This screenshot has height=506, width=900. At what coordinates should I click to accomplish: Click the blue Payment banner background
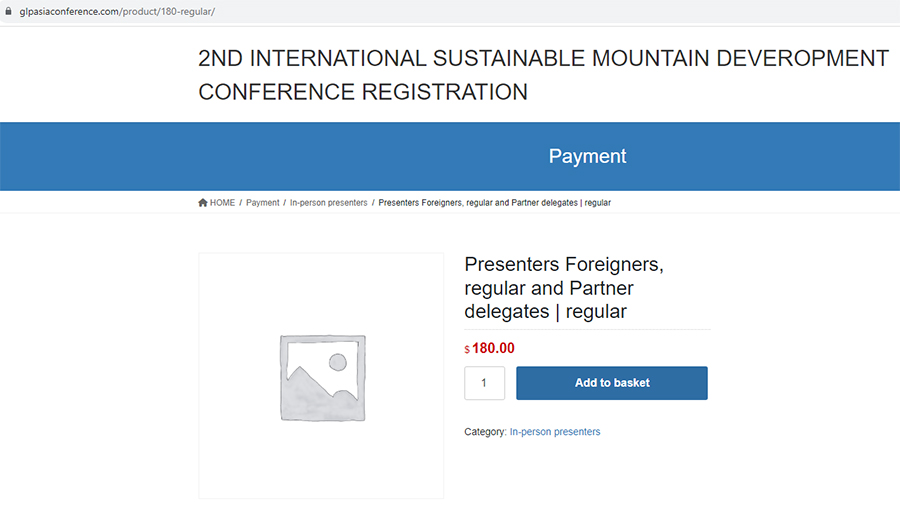click(287, 156)
